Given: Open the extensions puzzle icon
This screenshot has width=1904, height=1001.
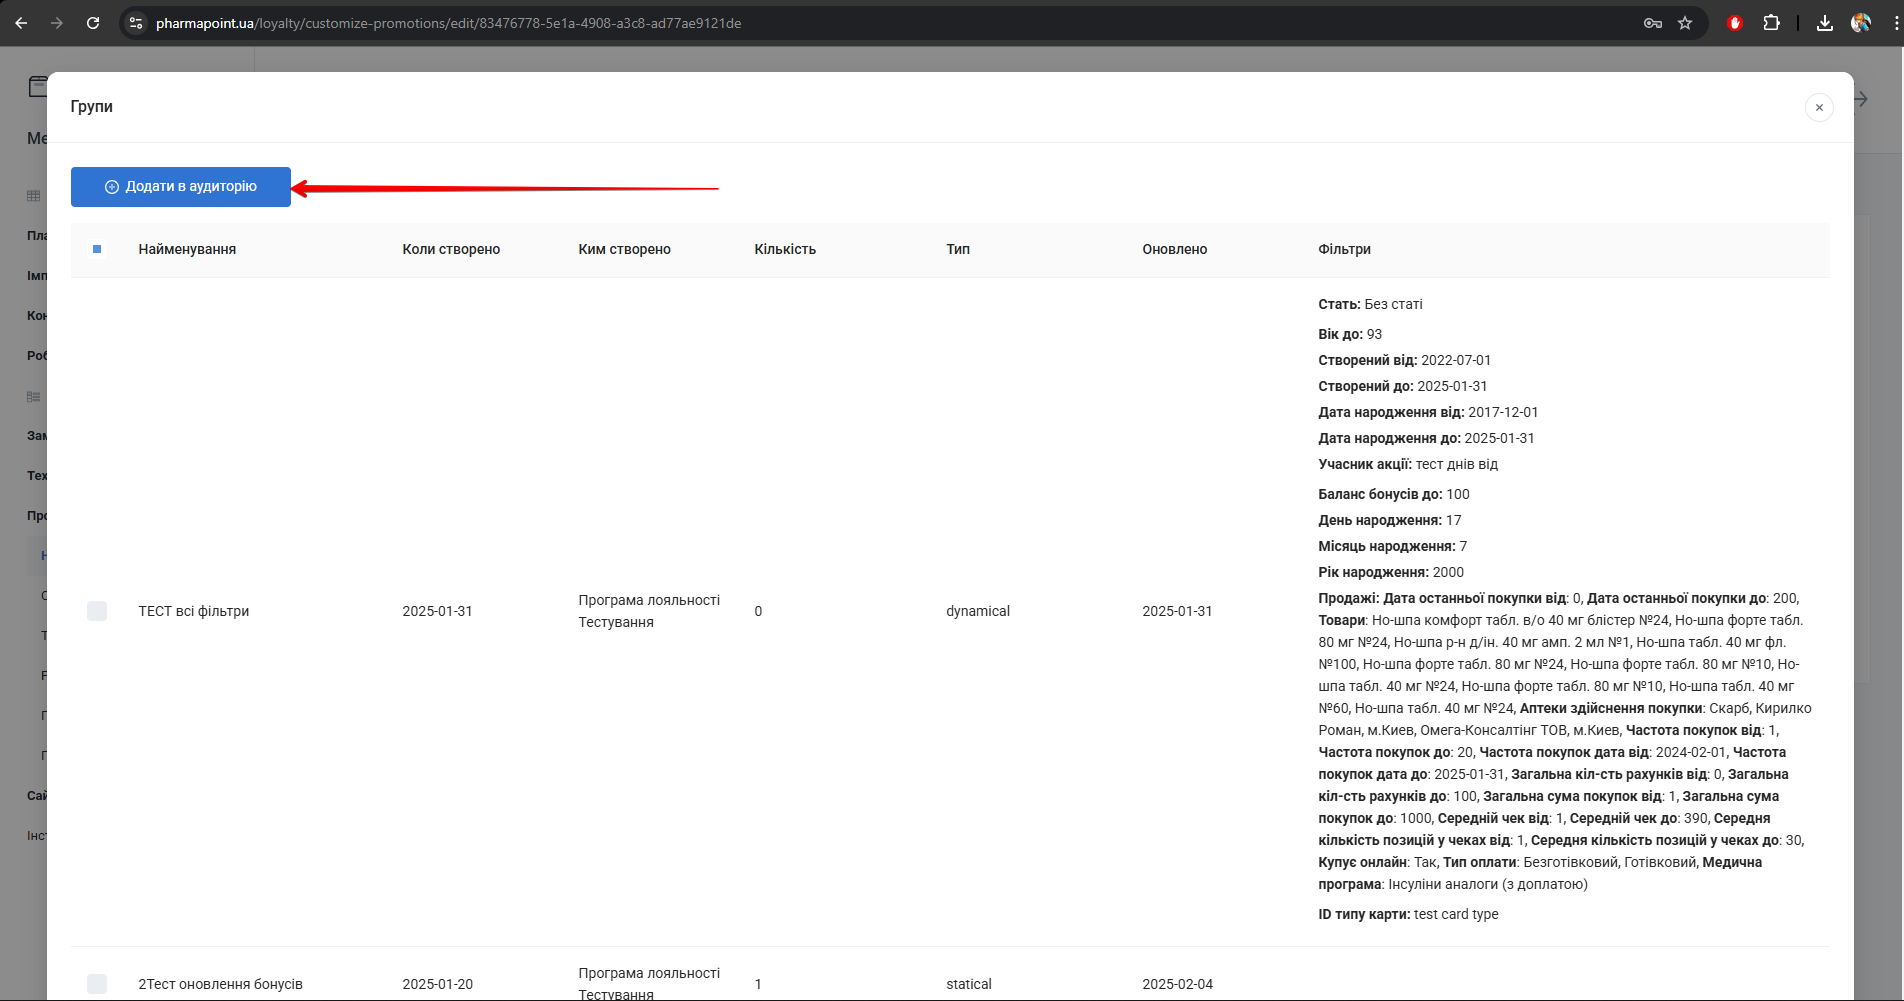Looking at the screenshot, I should tap(1771, 23).
